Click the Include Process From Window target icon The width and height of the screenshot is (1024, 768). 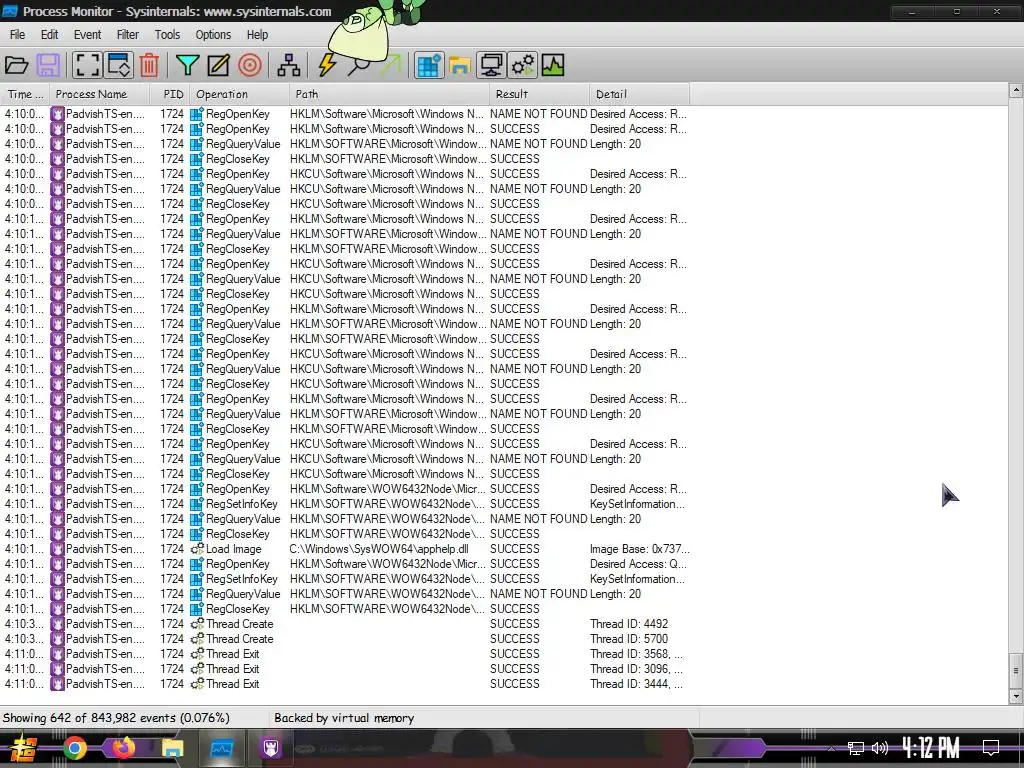[x=249, y=65]
